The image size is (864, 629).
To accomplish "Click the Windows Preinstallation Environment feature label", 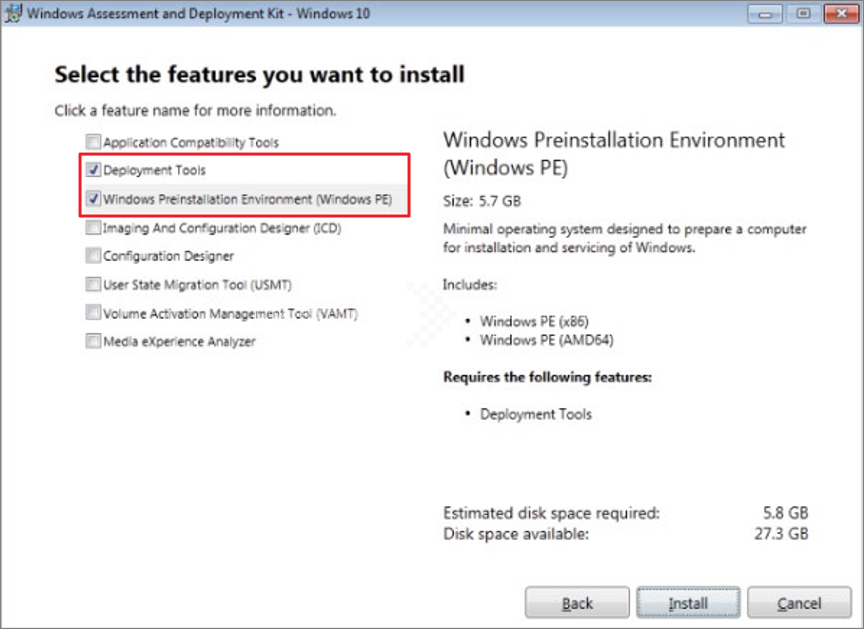I will tap(247, 200).
